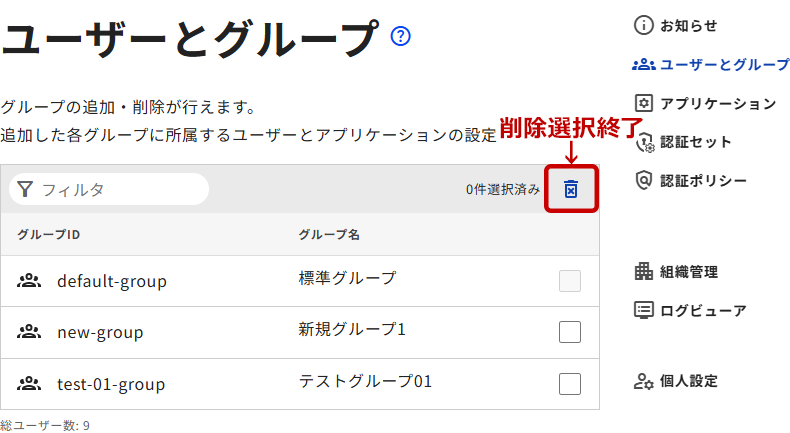790x433 pixels.
Task: Click the 組織管理 building icon
Action: [x=644, y=271]
